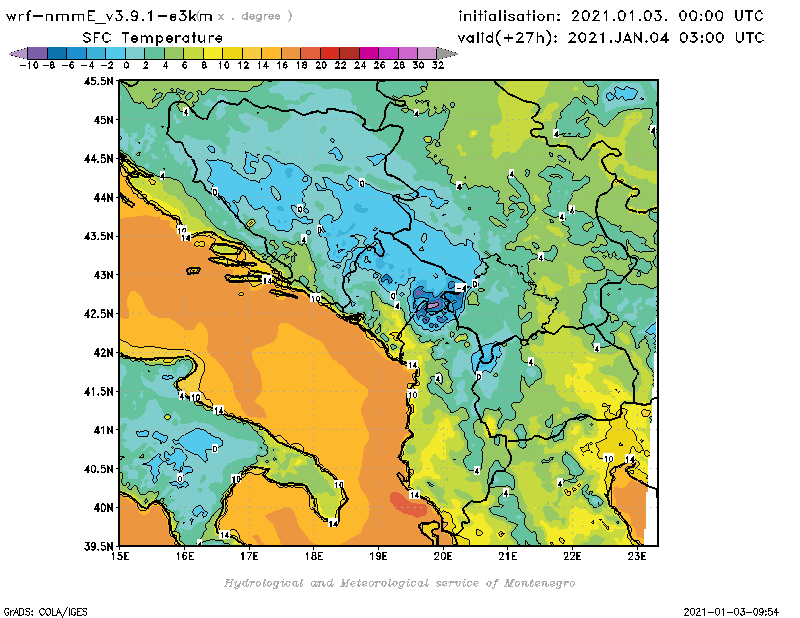Click the 'GrADS: COLA/IGES' credit text

[46, 612]
